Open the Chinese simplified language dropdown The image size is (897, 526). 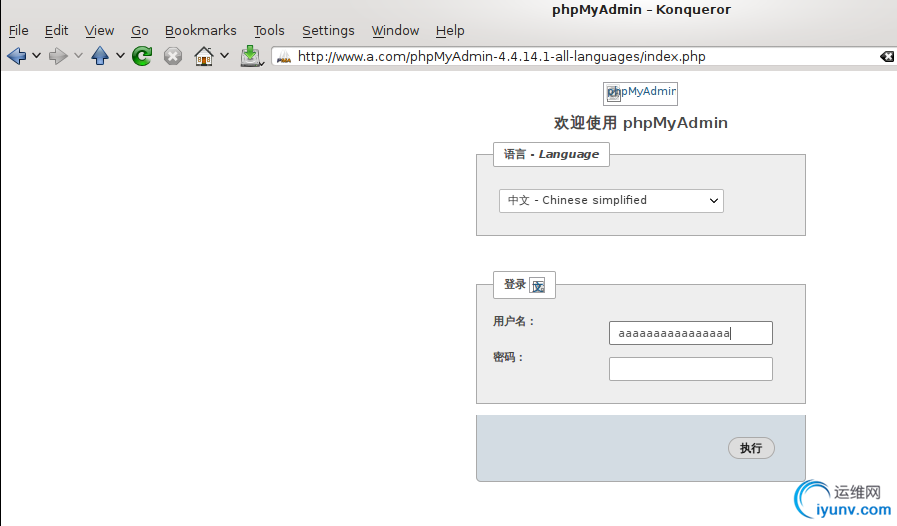[x=612, y=201]
